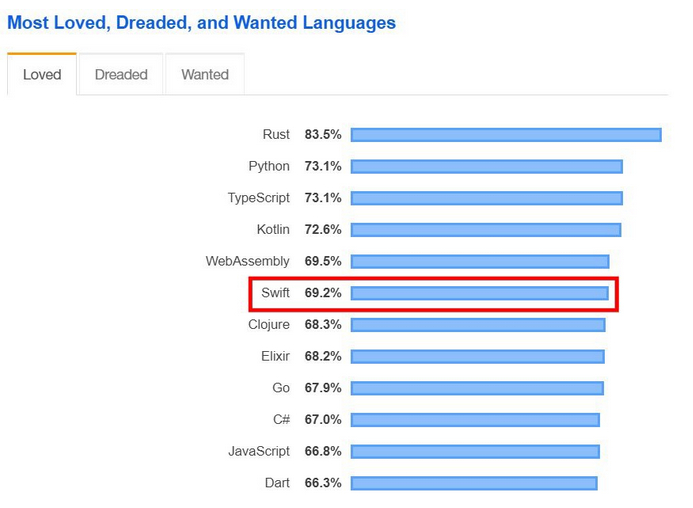
Task: Click the chart title heading
Action: coord(201,22)
